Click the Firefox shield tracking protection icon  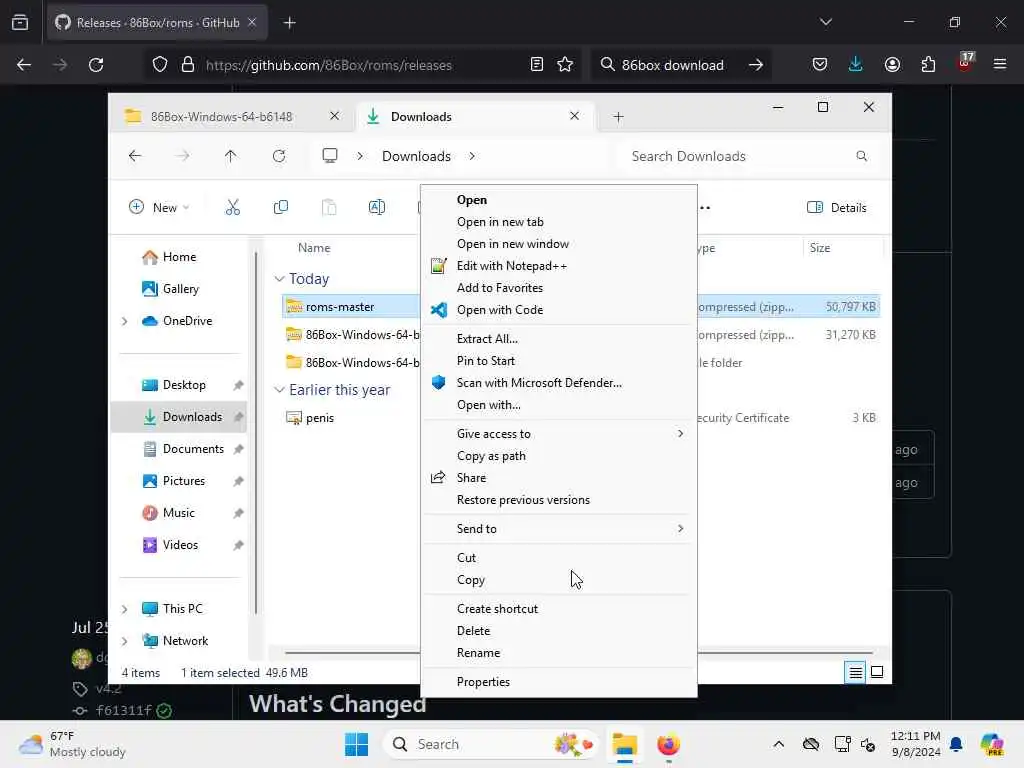(x=160, y=65)
